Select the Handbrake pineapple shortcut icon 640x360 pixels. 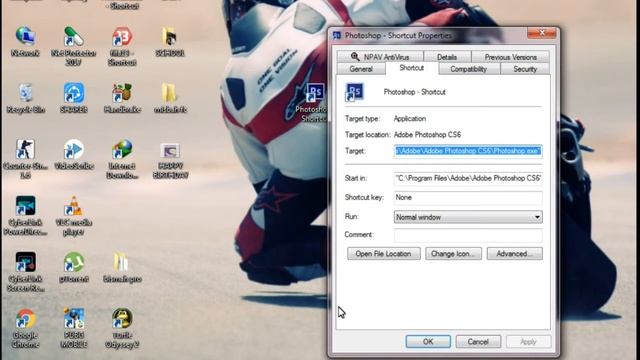click(x=122, y=93)
